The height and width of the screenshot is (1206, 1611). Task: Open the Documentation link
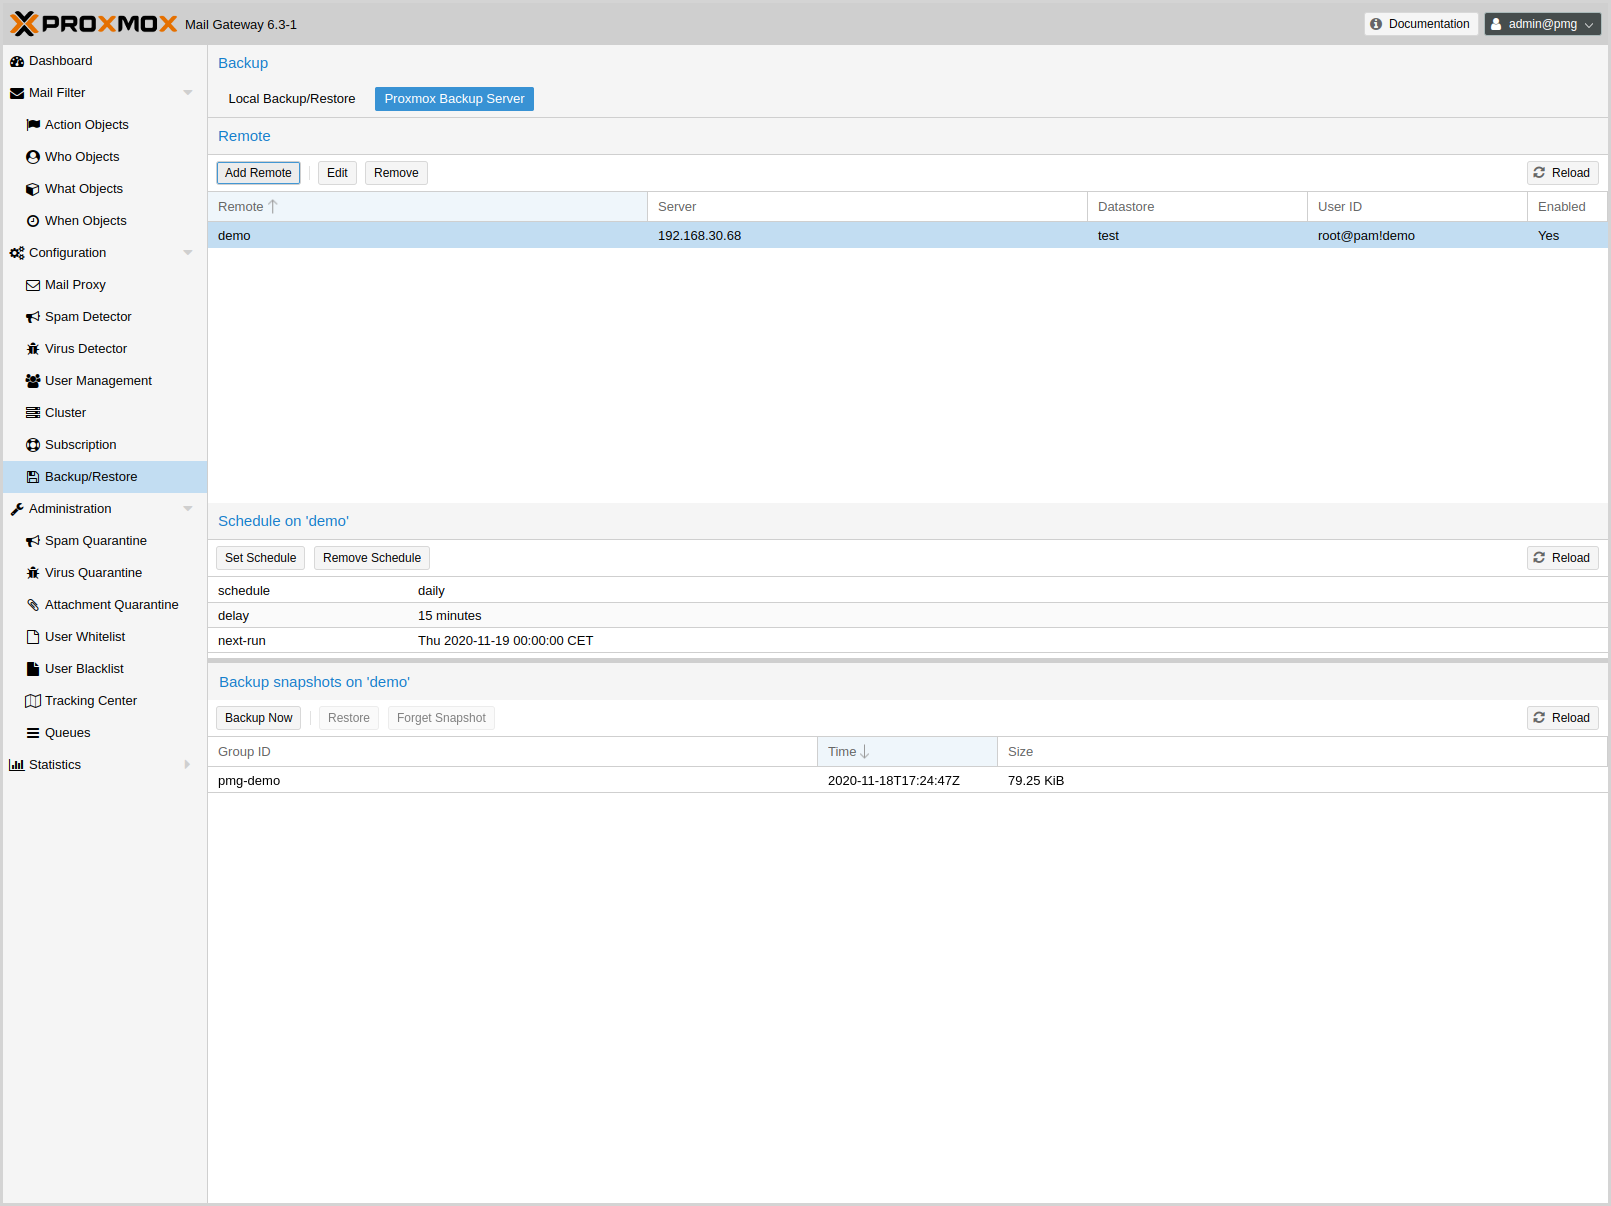pyautogui.click(x=1420, y=24)
